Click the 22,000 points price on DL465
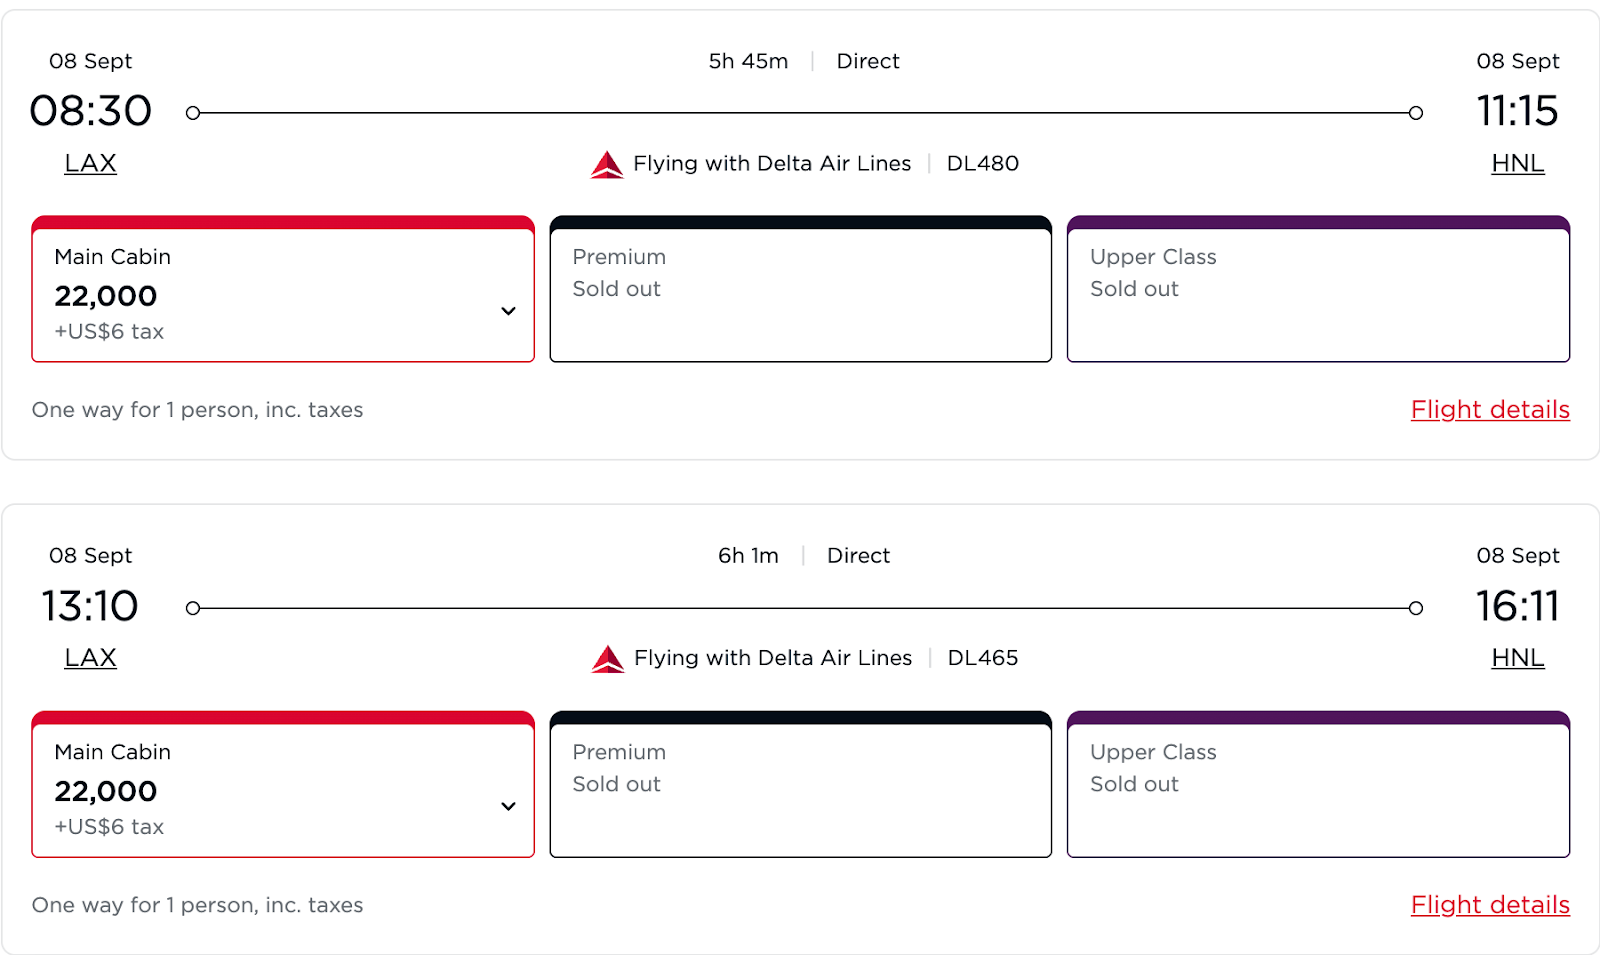 (x=106, y=791)
